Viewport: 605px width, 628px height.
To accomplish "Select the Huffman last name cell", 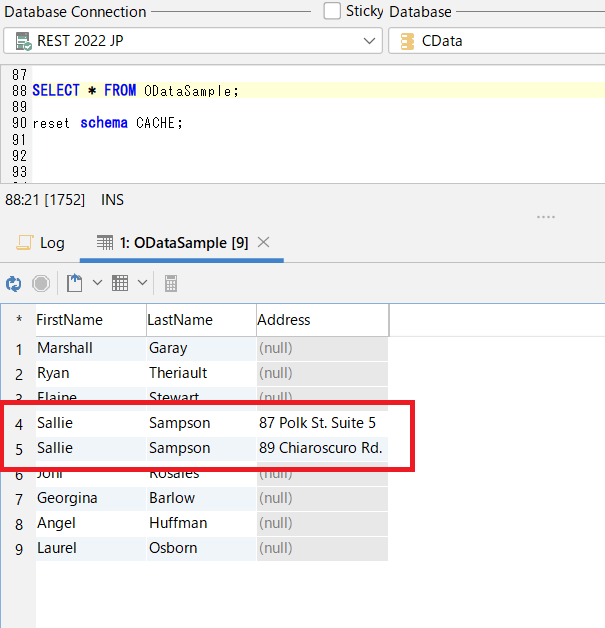I will click(201, 523).
